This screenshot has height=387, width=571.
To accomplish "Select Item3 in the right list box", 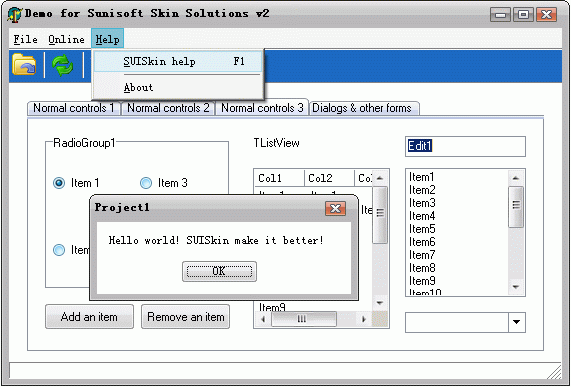I will pyautogui.click(x=458, y=203).
